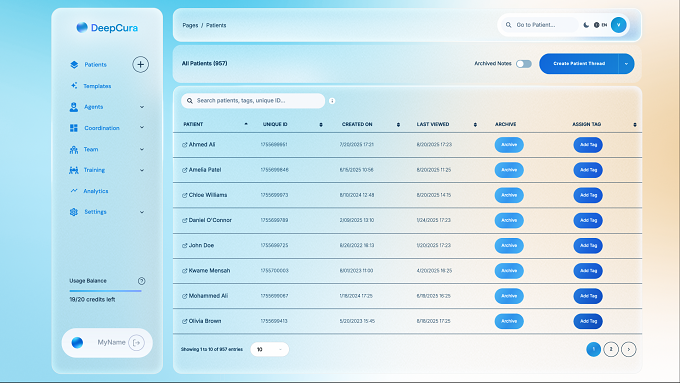Add Tag to Amelia Patel
The width and height of the screenshot is (680, 383).
pos(588,170)
